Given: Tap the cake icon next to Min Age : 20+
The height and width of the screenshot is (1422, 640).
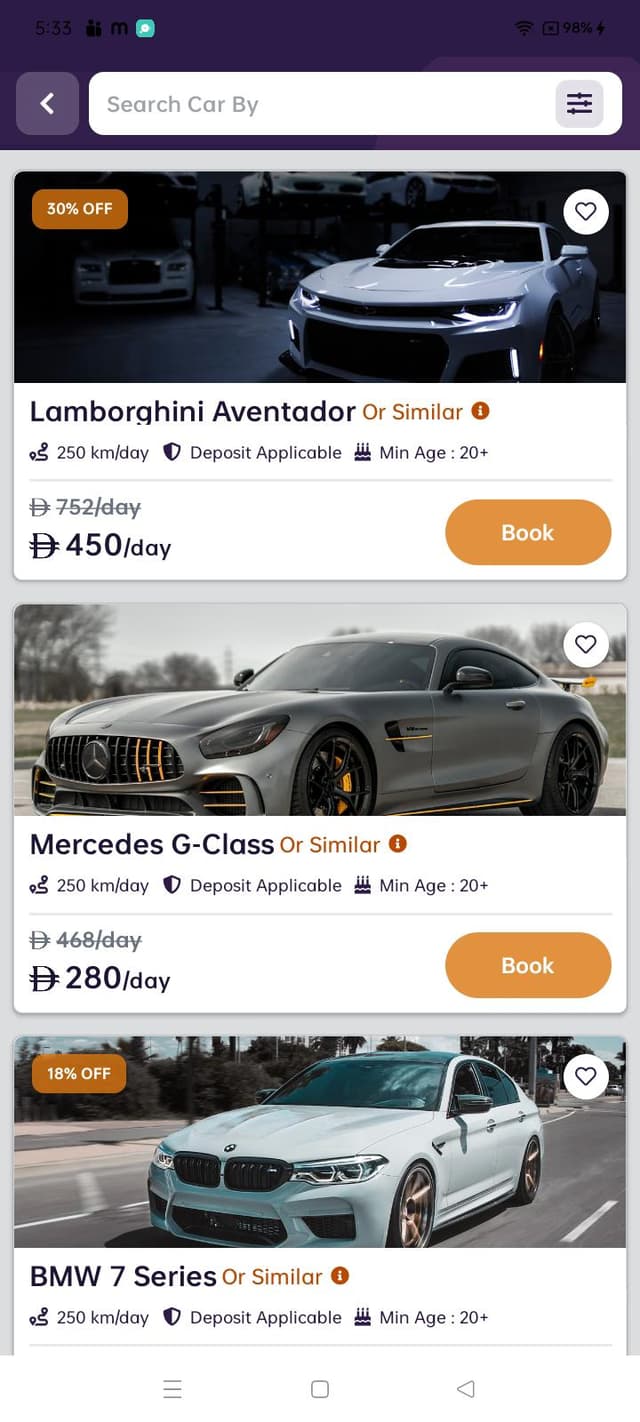Looking at the screenshot, I should pos(359,452).
